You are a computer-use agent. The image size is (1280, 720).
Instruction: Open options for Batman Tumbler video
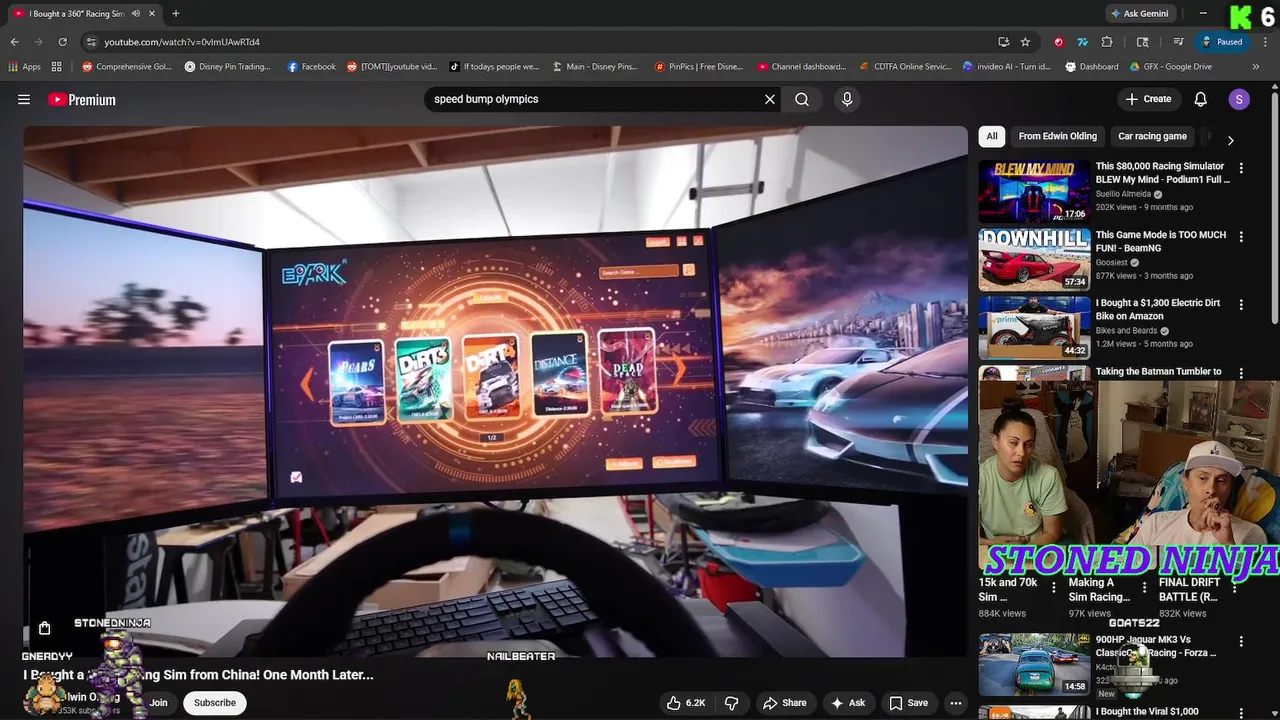pyautogui.click(x=1241, y=373)
